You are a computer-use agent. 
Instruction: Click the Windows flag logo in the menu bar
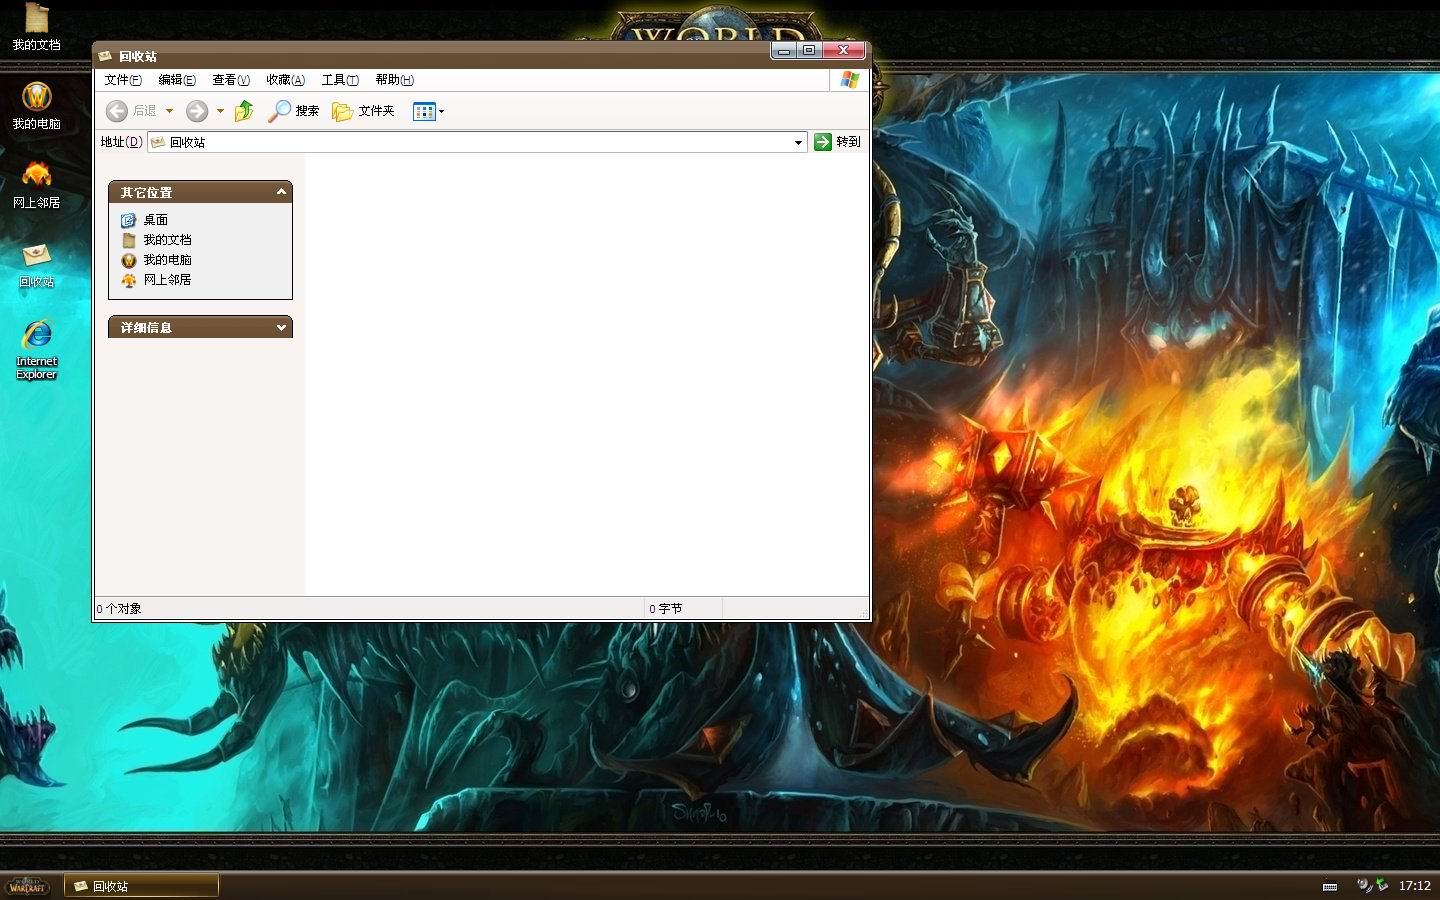click(850, 80)
